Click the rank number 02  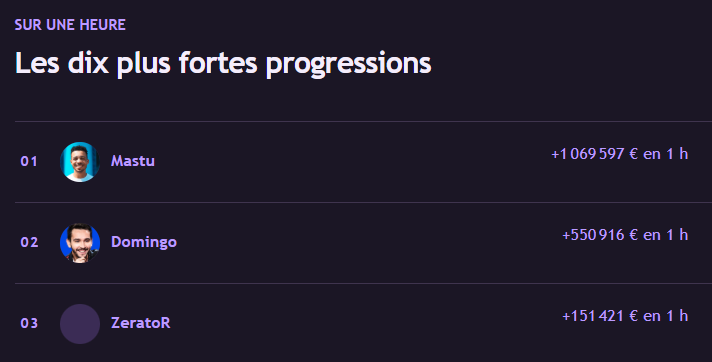click(x=29, y=242)
